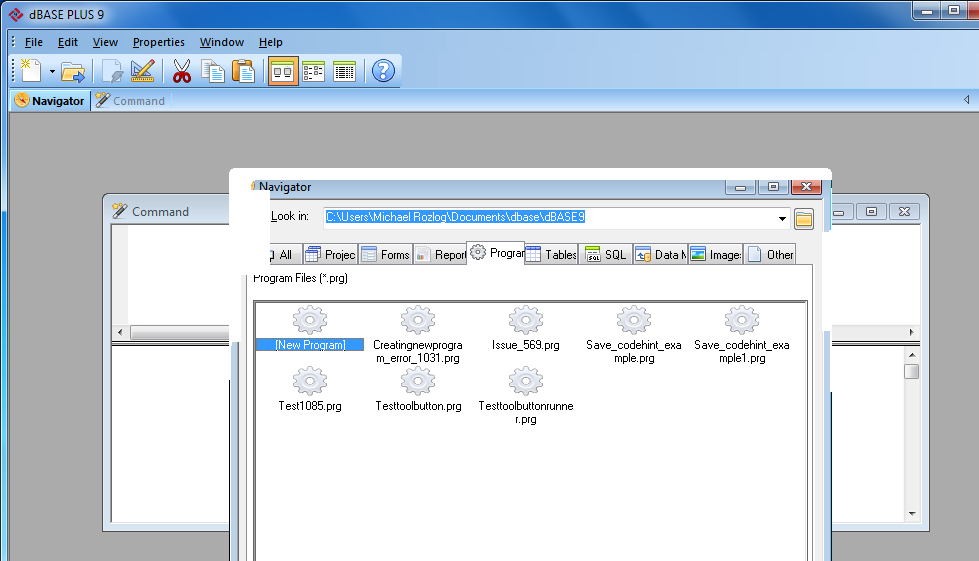Close the Command window
Screen dimensions: 979x561
pyautogui.click(x=904, y=212)
